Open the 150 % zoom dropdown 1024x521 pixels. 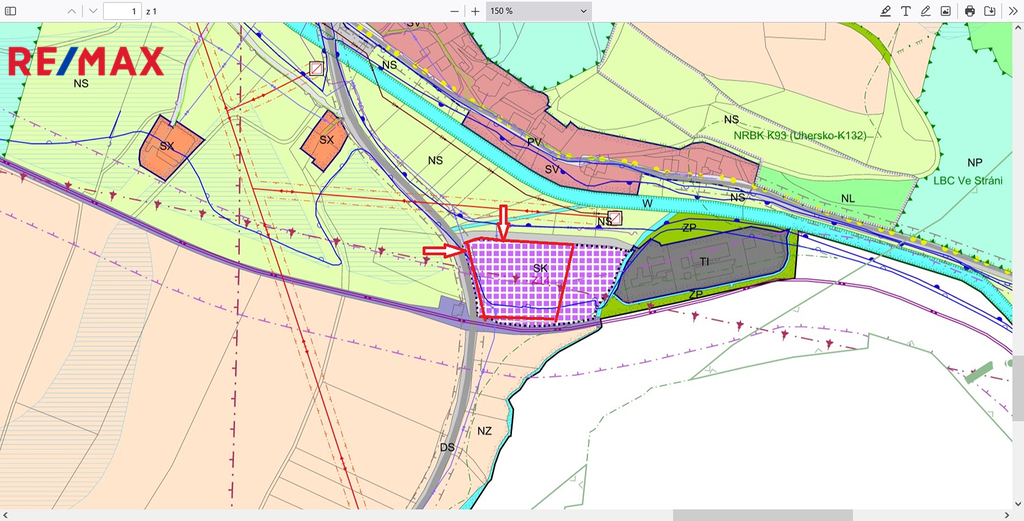point(539,10)
